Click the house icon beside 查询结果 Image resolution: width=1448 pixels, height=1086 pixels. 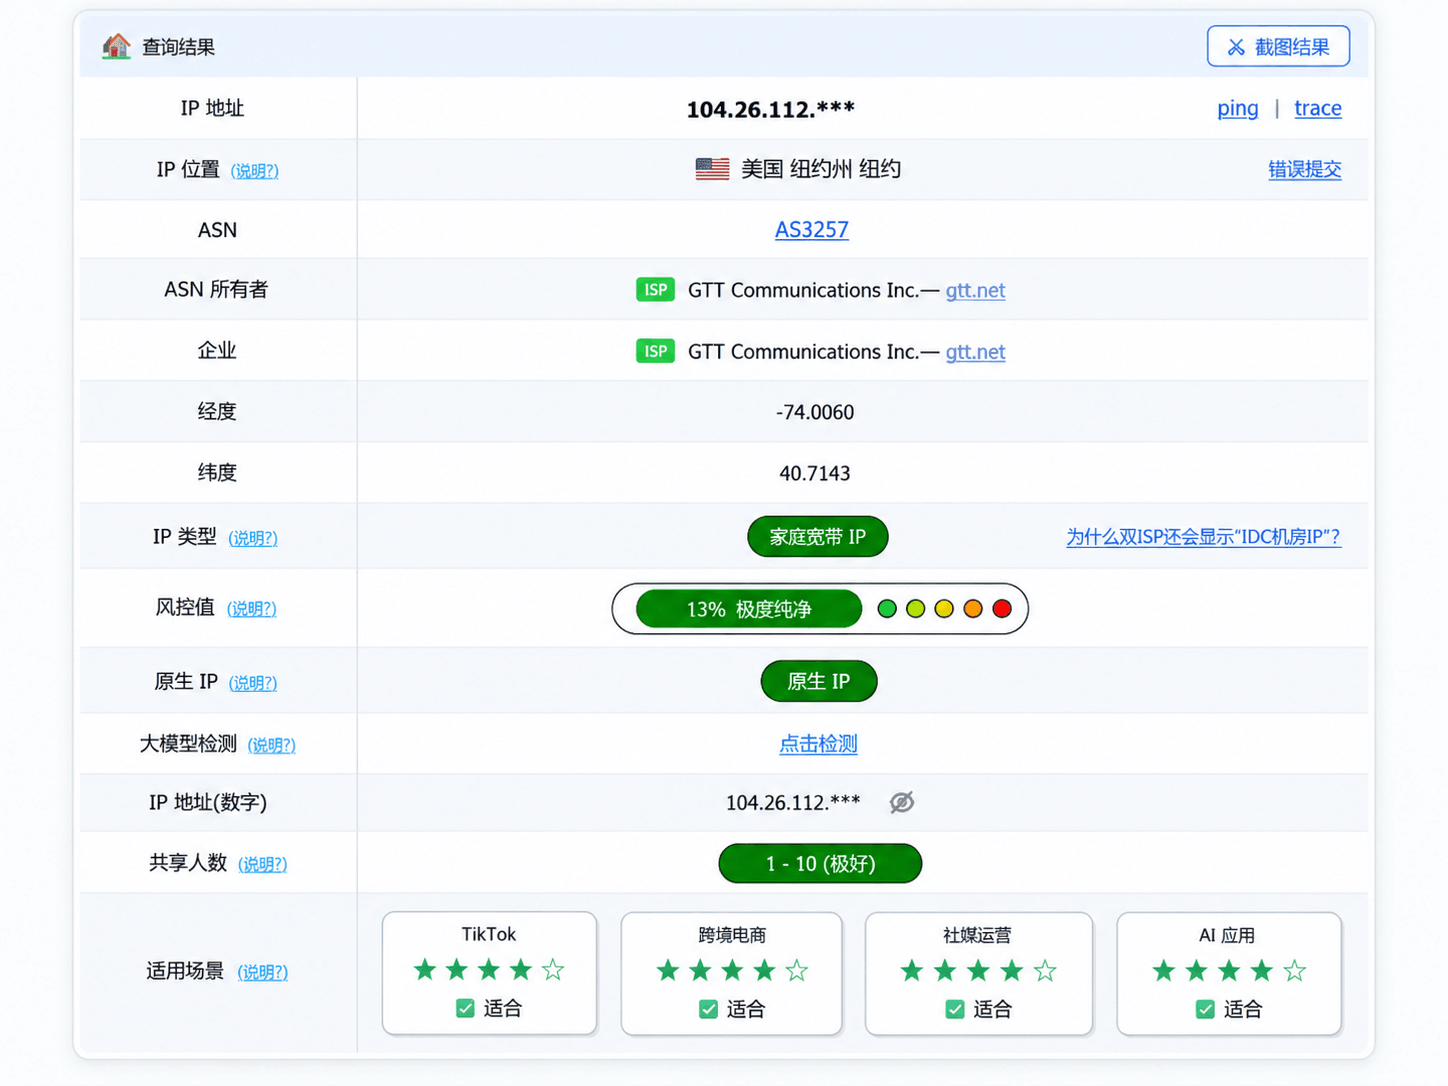coord(116,46)
